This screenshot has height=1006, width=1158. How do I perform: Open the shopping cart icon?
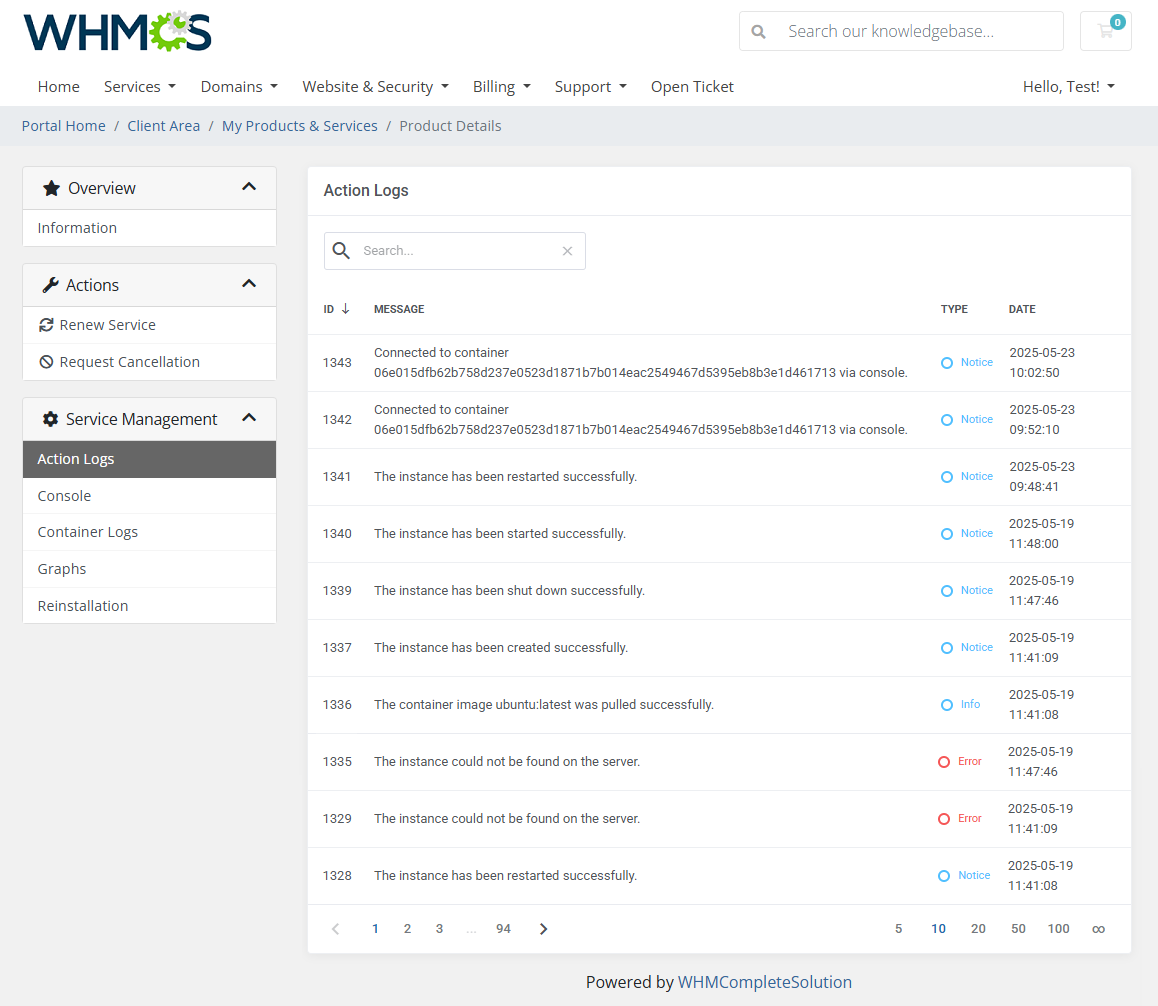[1105, 31]
